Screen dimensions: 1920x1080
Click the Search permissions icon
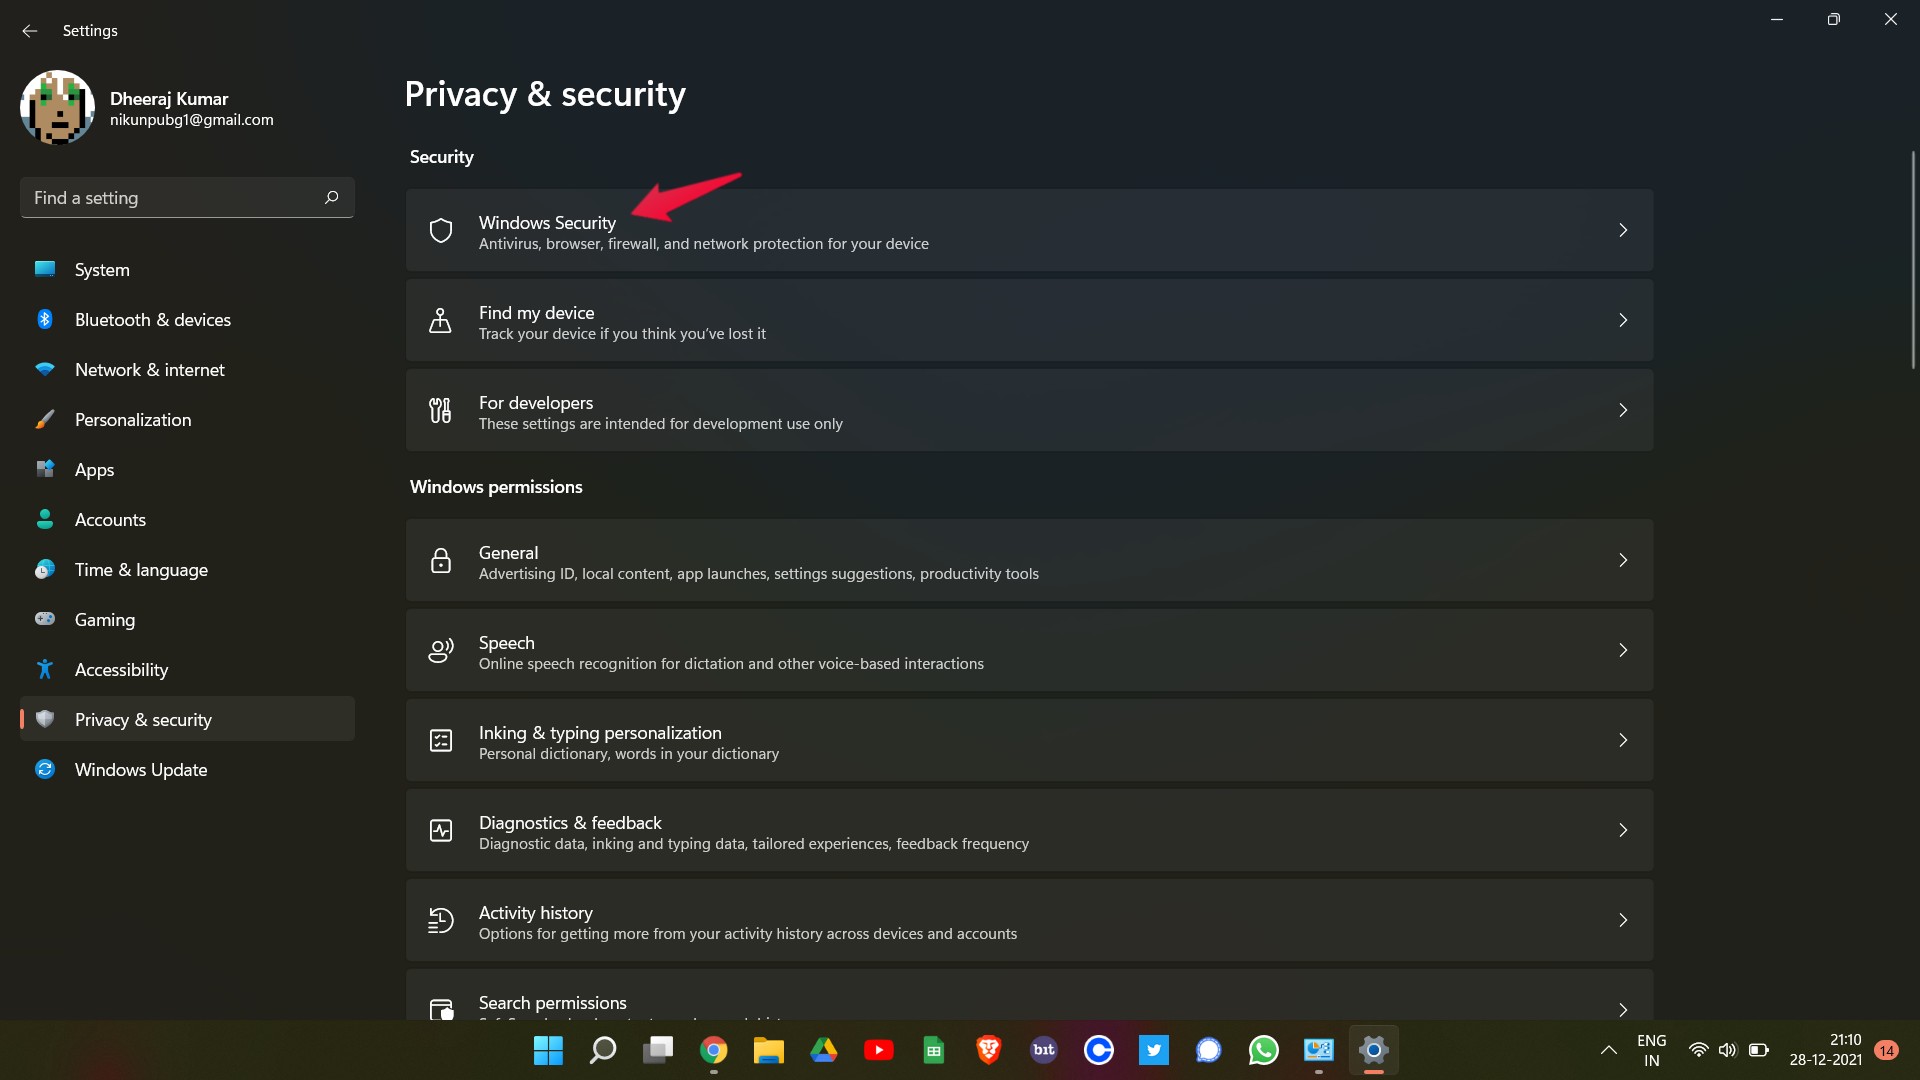click(441, 1008)
